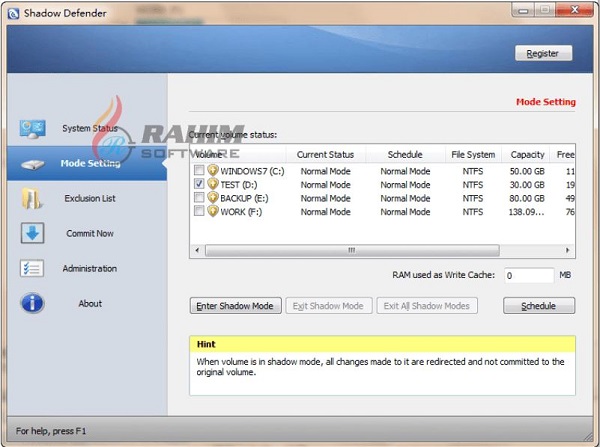Click the status bar help text
The image size is (600, 447).
pyautogui.click(x=51, y=431)
